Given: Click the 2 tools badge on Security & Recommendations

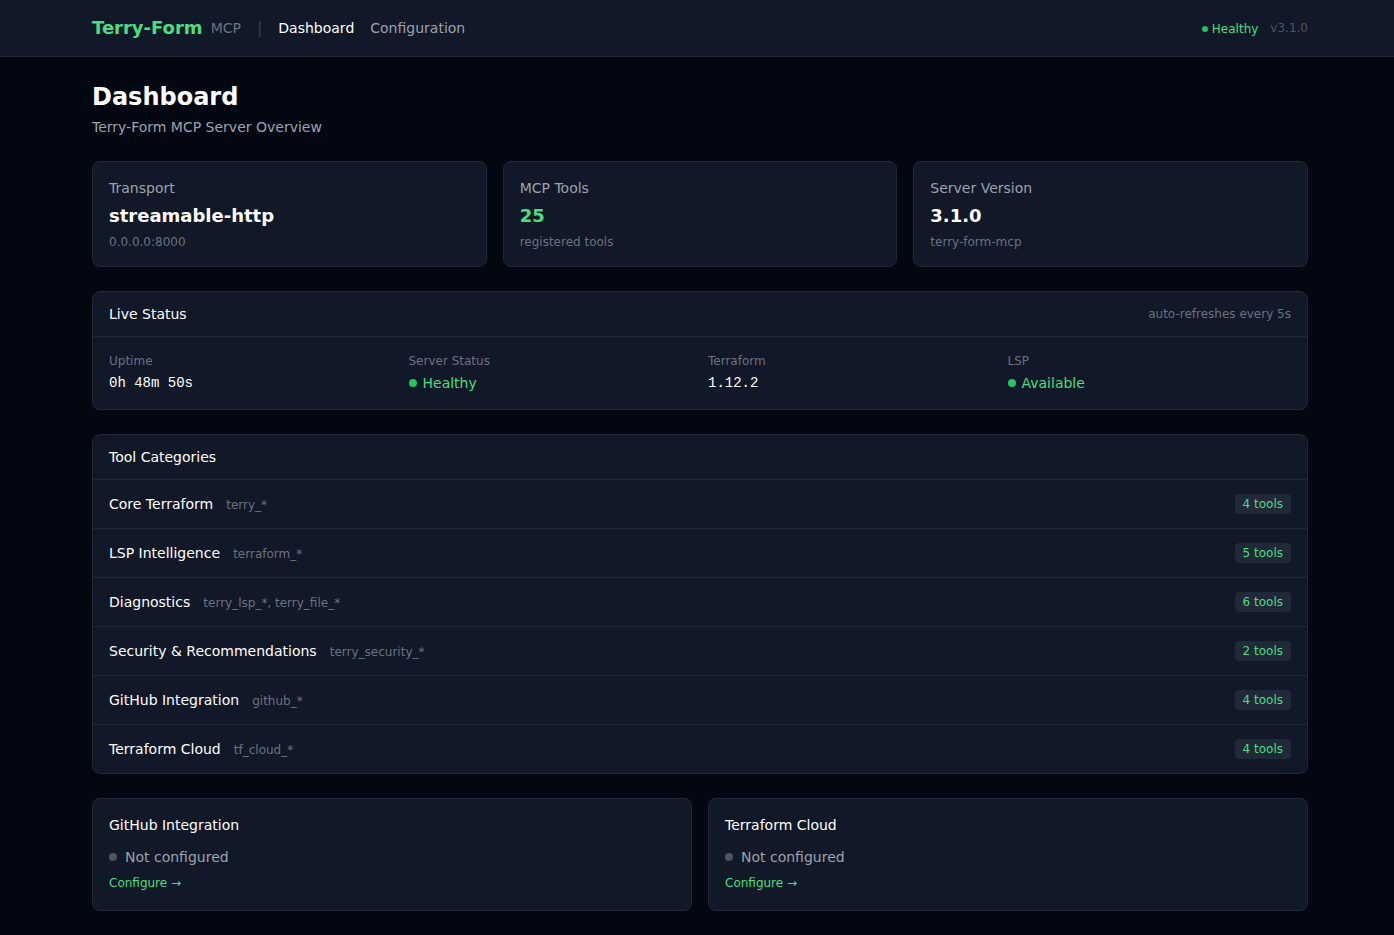Looking at the screenshot, I should 1262,650.
